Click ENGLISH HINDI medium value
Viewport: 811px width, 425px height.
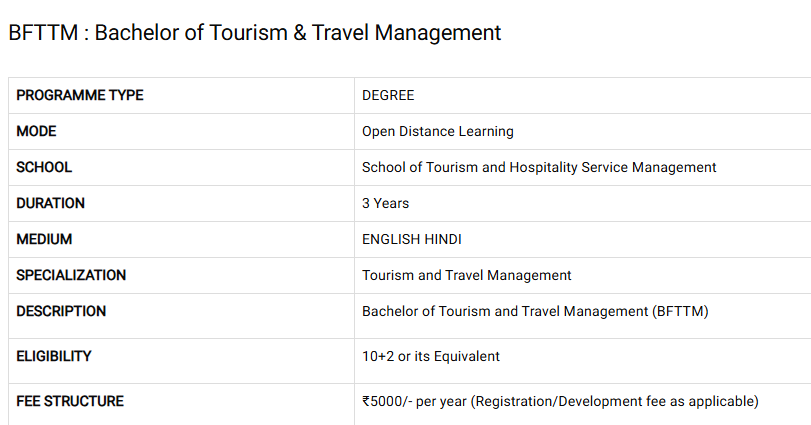click(x=412, y=239)
